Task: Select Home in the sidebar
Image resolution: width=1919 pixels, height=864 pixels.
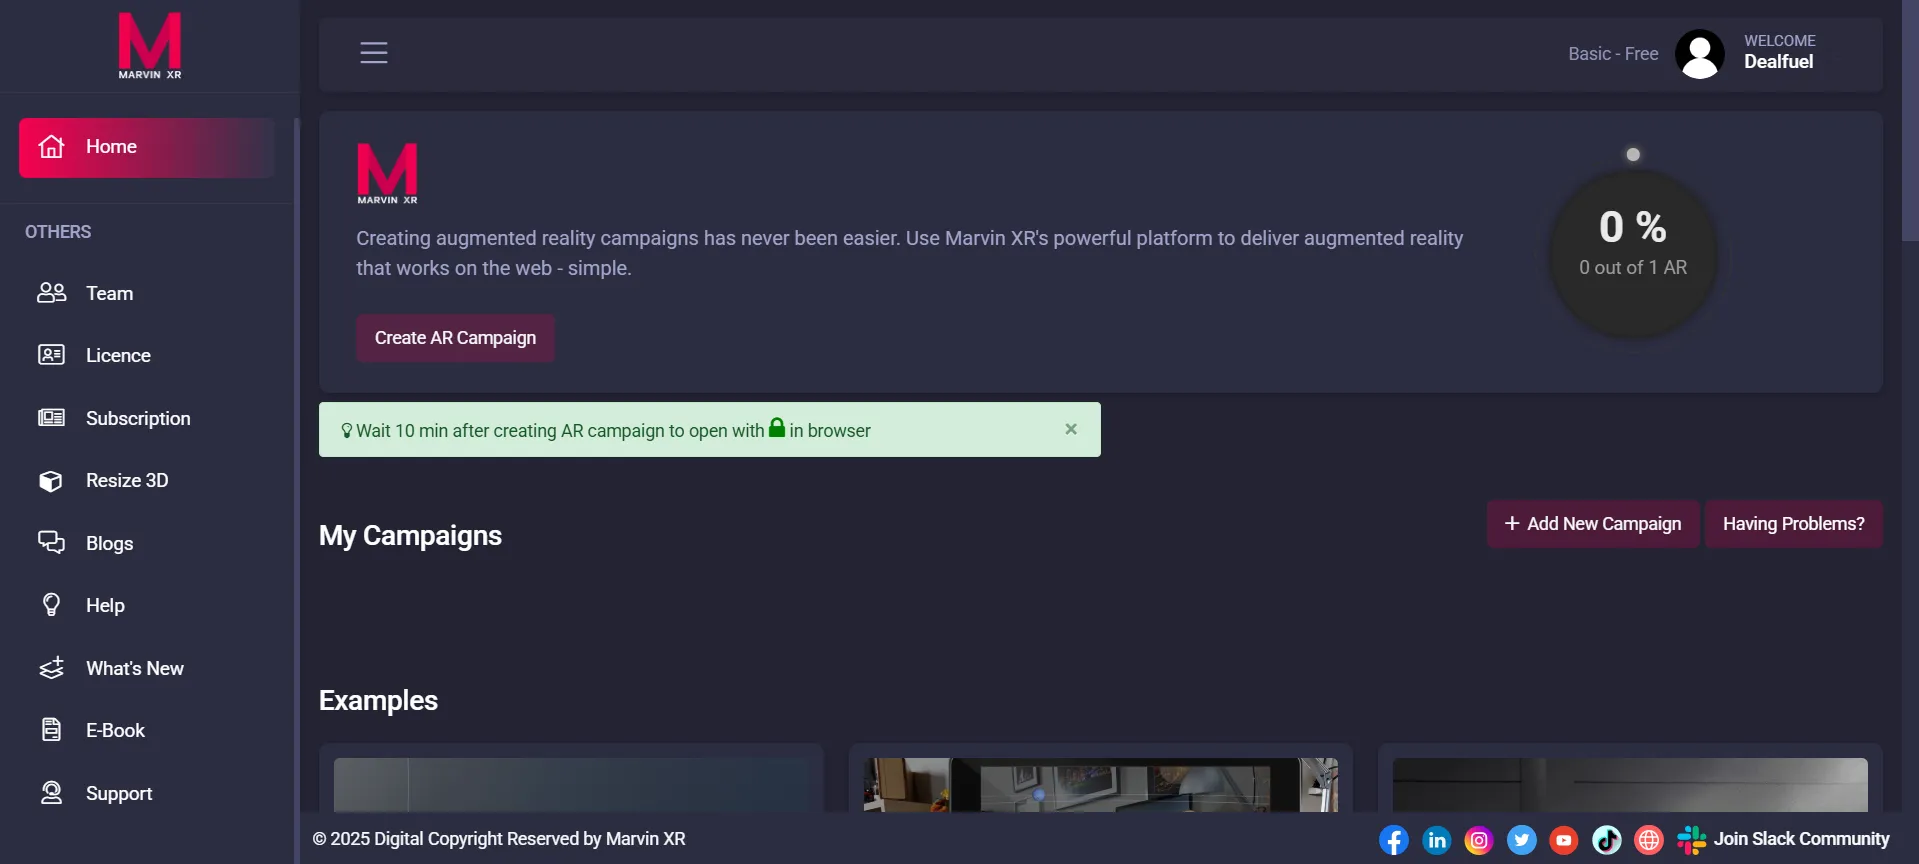Action: pyautogui.click(x=146, y=147)
